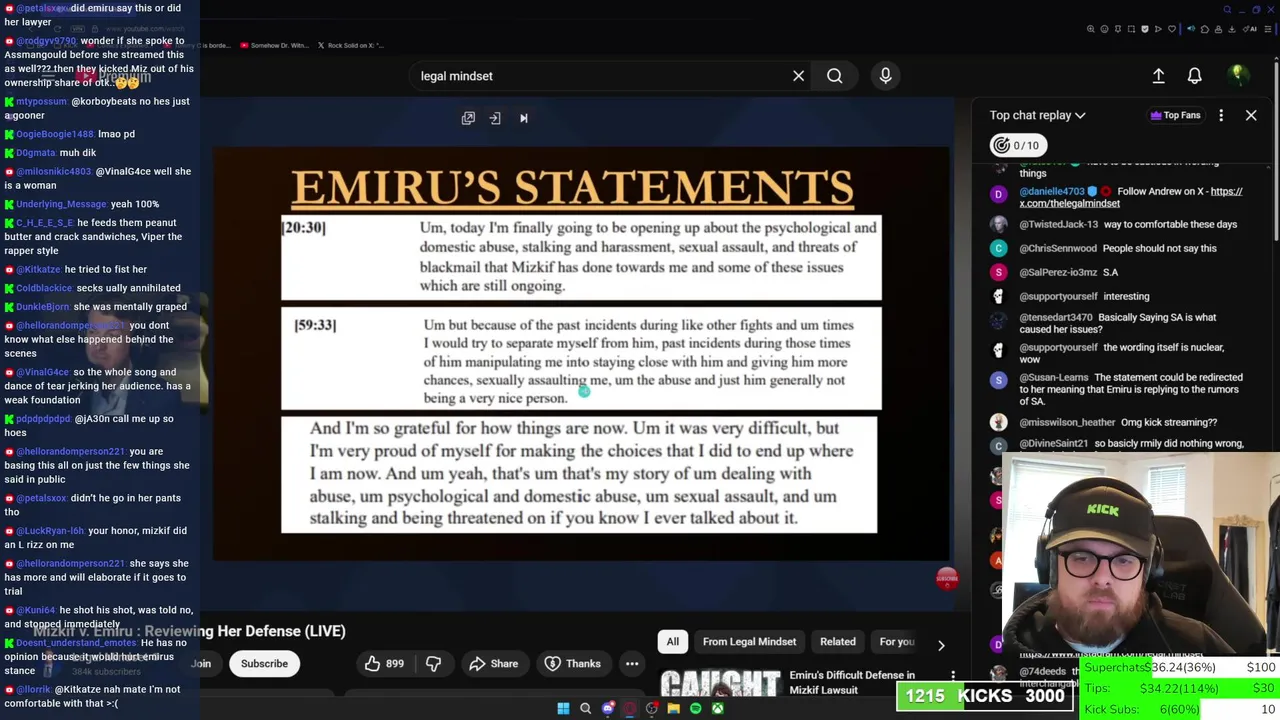Click the pop-out window icon above the video

[468, 118]
